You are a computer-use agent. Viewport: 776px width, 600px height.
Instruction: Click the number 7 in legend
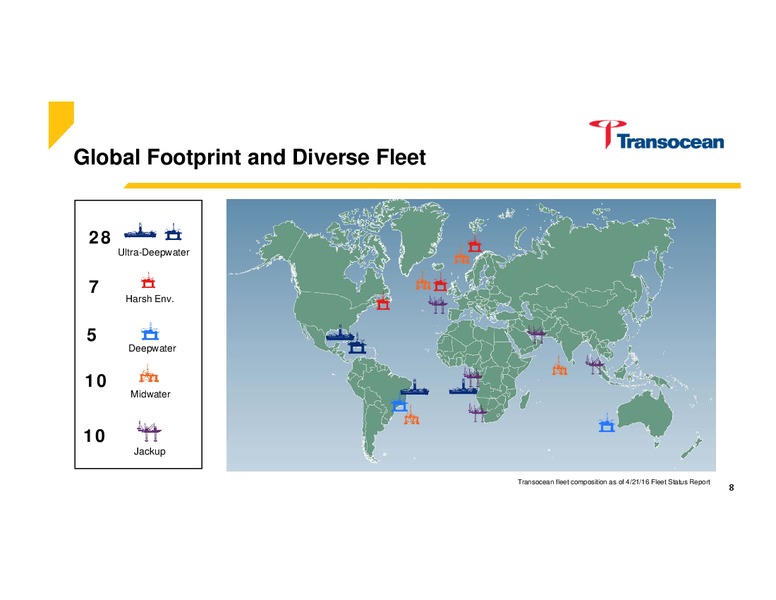pyautogui.click(x=94, y=287)
